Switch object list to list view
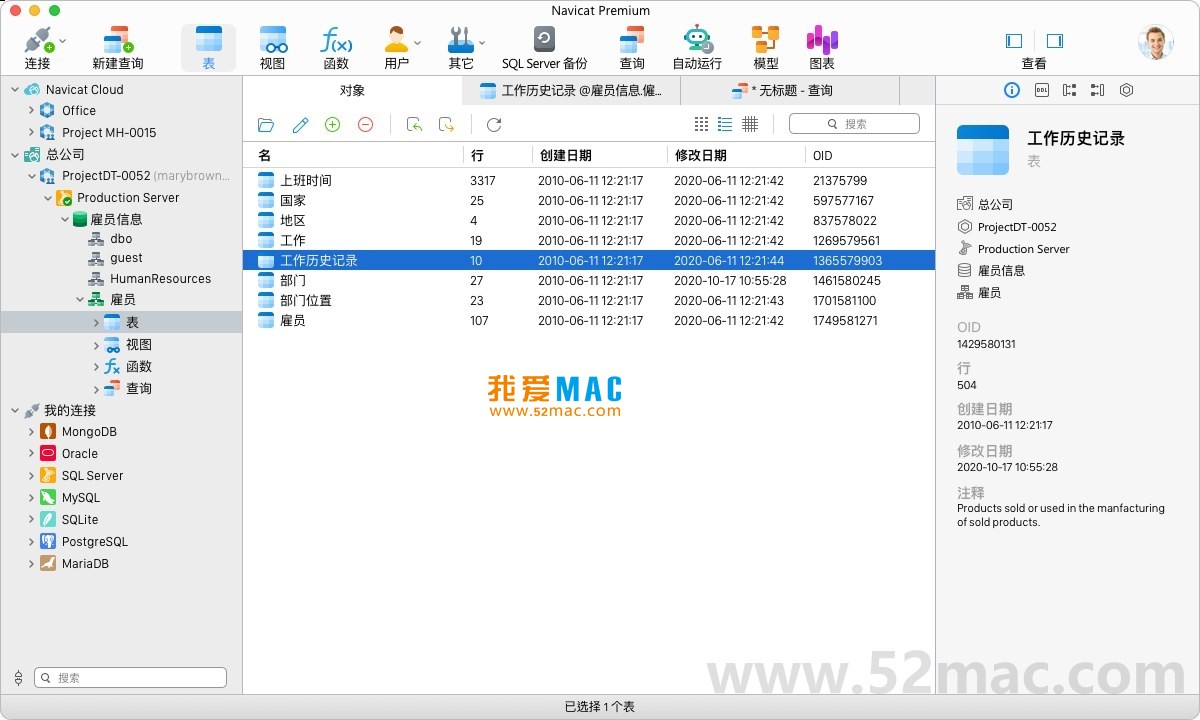Screen dimensions: 1200x720 click(x=725, y=124)
